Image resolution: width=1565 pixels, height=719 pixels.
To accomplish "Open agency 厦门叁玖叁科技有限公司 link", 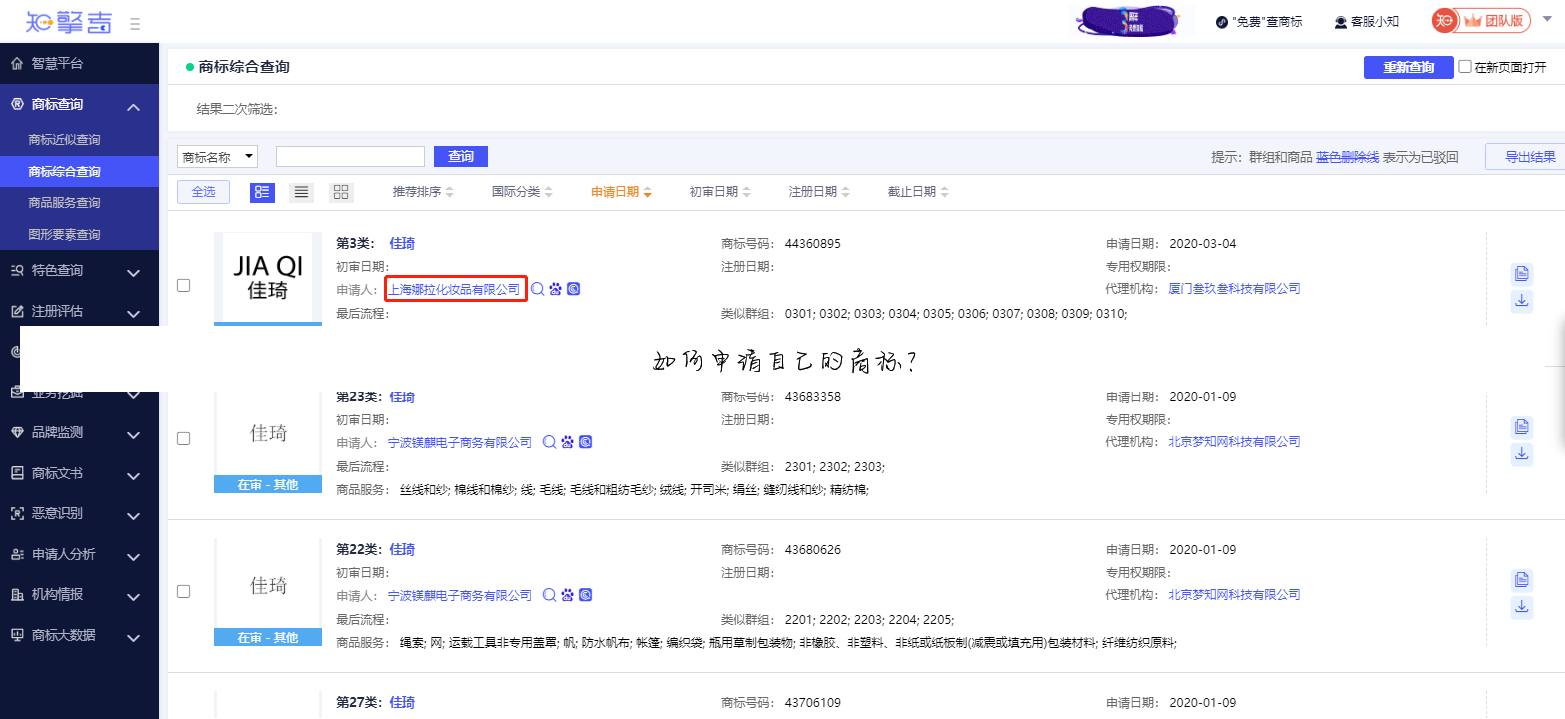I will (x=1235, y=289).
